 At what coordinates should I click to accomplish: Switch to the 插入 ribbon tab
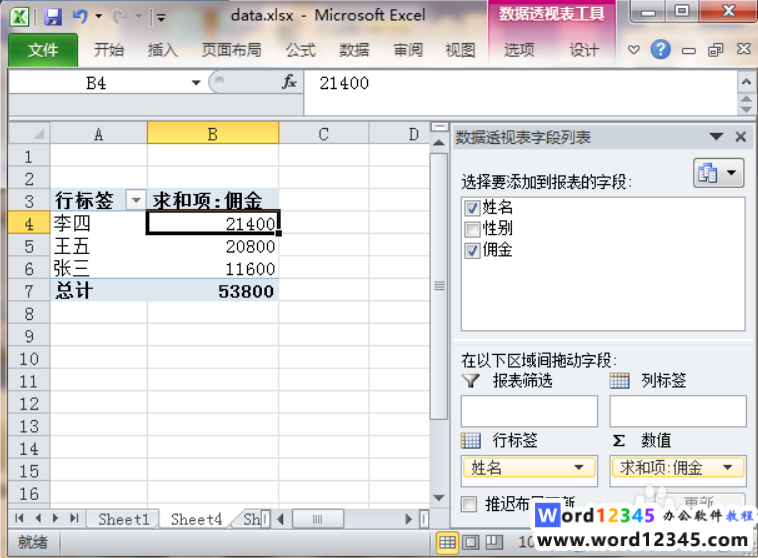162,50
